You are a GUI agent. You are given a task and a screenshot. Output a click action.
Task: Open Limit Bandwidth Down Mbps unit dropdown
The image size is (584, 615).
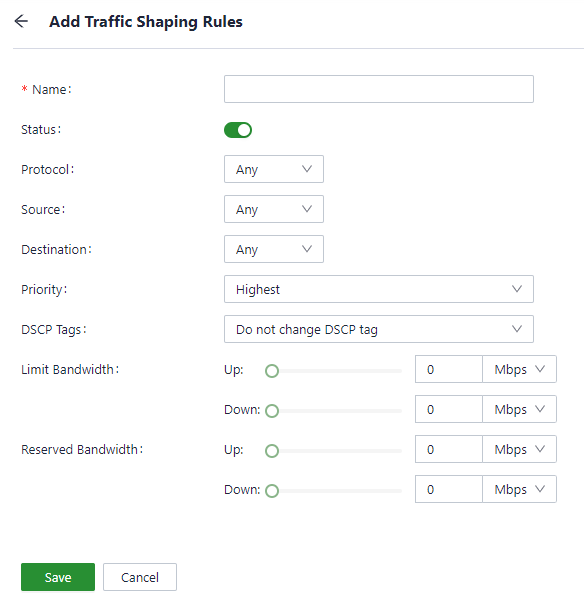pos(519,409)
